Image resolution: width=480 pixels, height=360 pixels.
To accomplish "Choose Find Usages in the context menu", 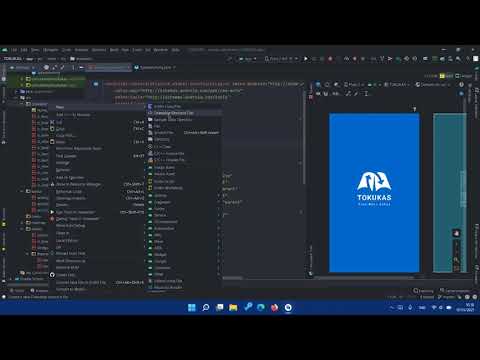I will 97,156.
